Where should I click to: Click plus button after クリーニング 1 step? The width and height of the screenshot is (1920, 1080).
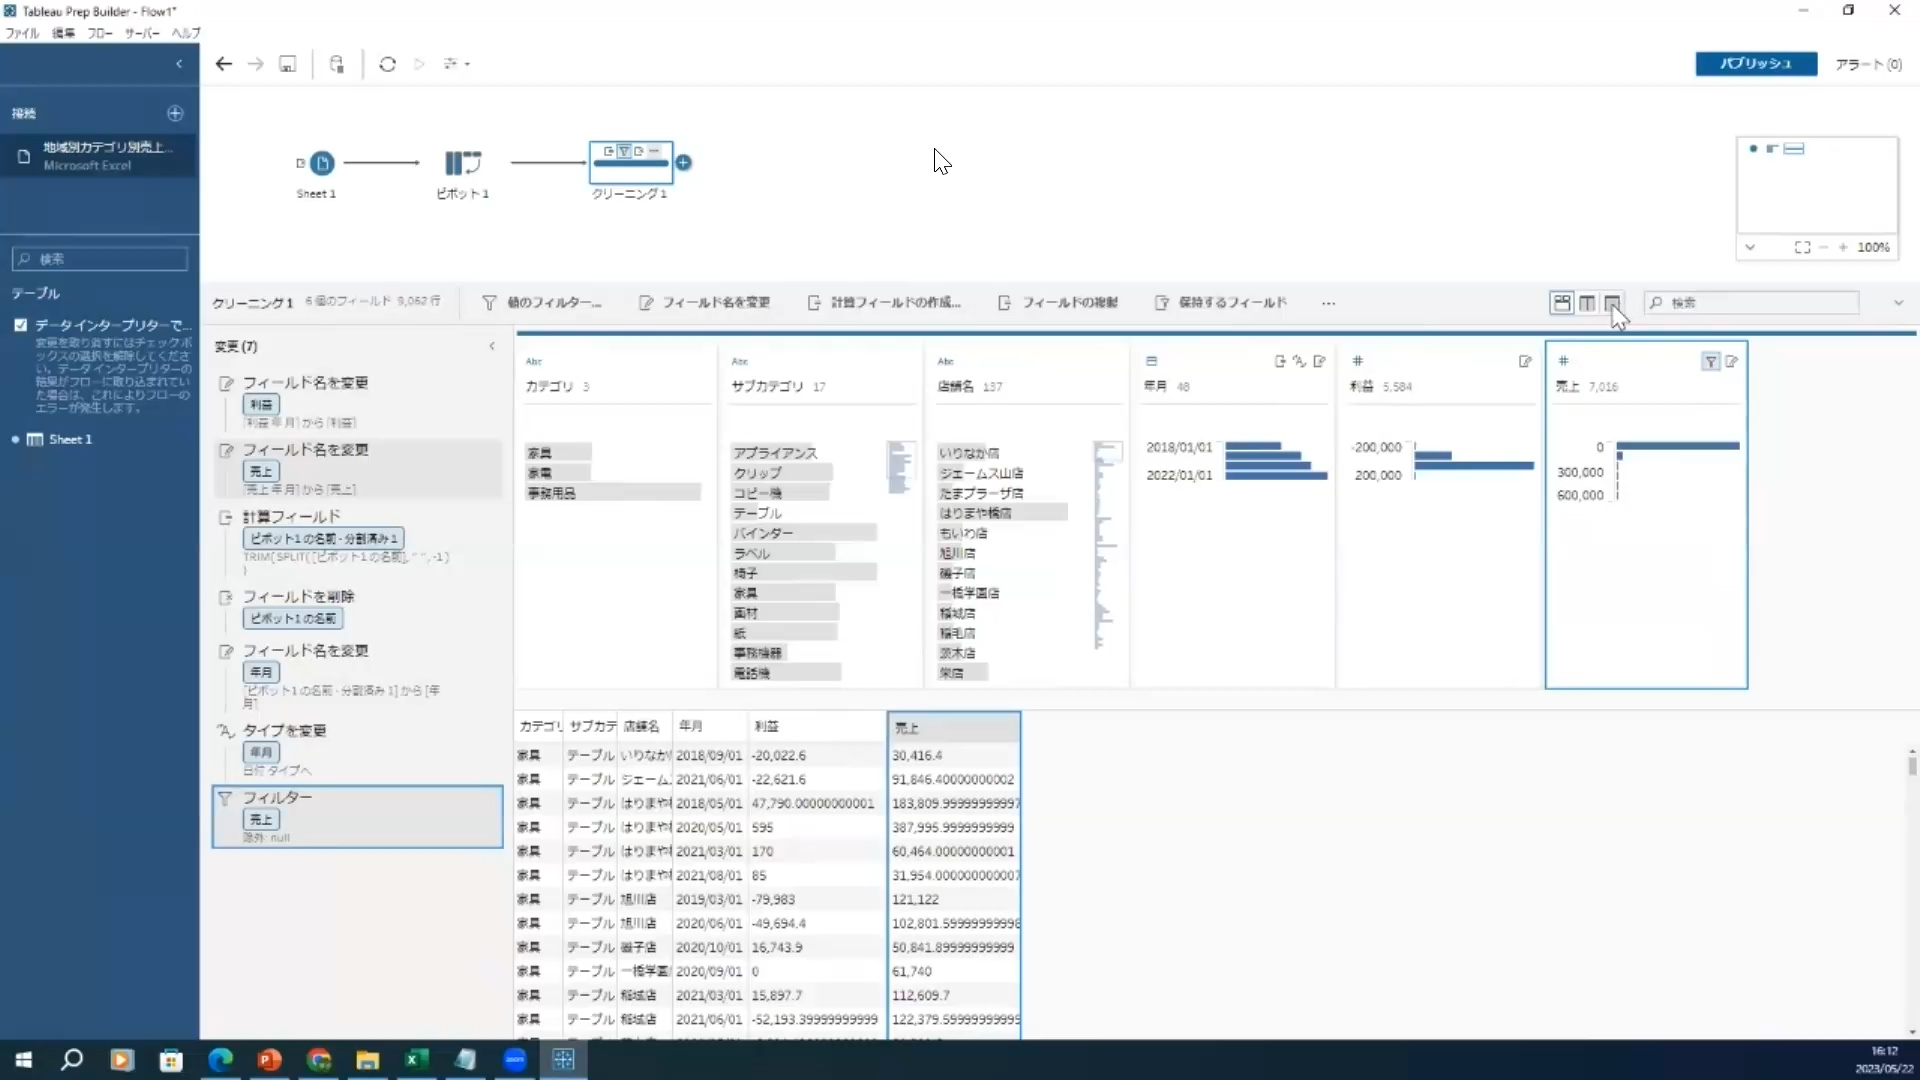[684, 162]
